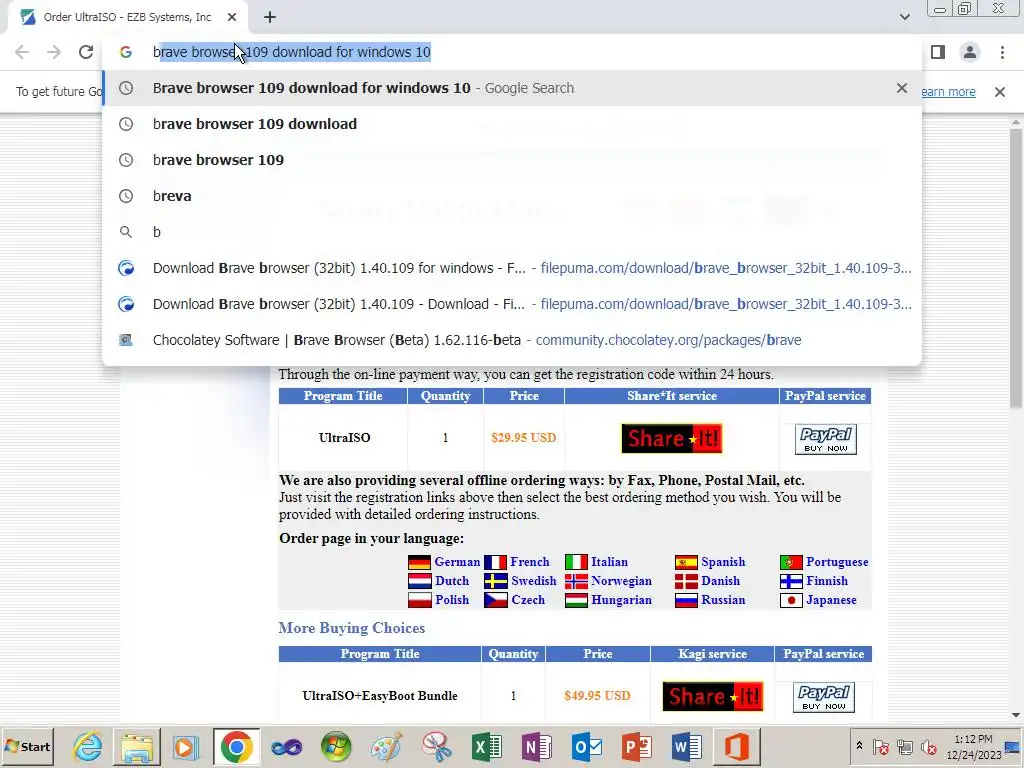
Task: Open the Paint palette icon on taskbar
Action: [x=386, y=746]
